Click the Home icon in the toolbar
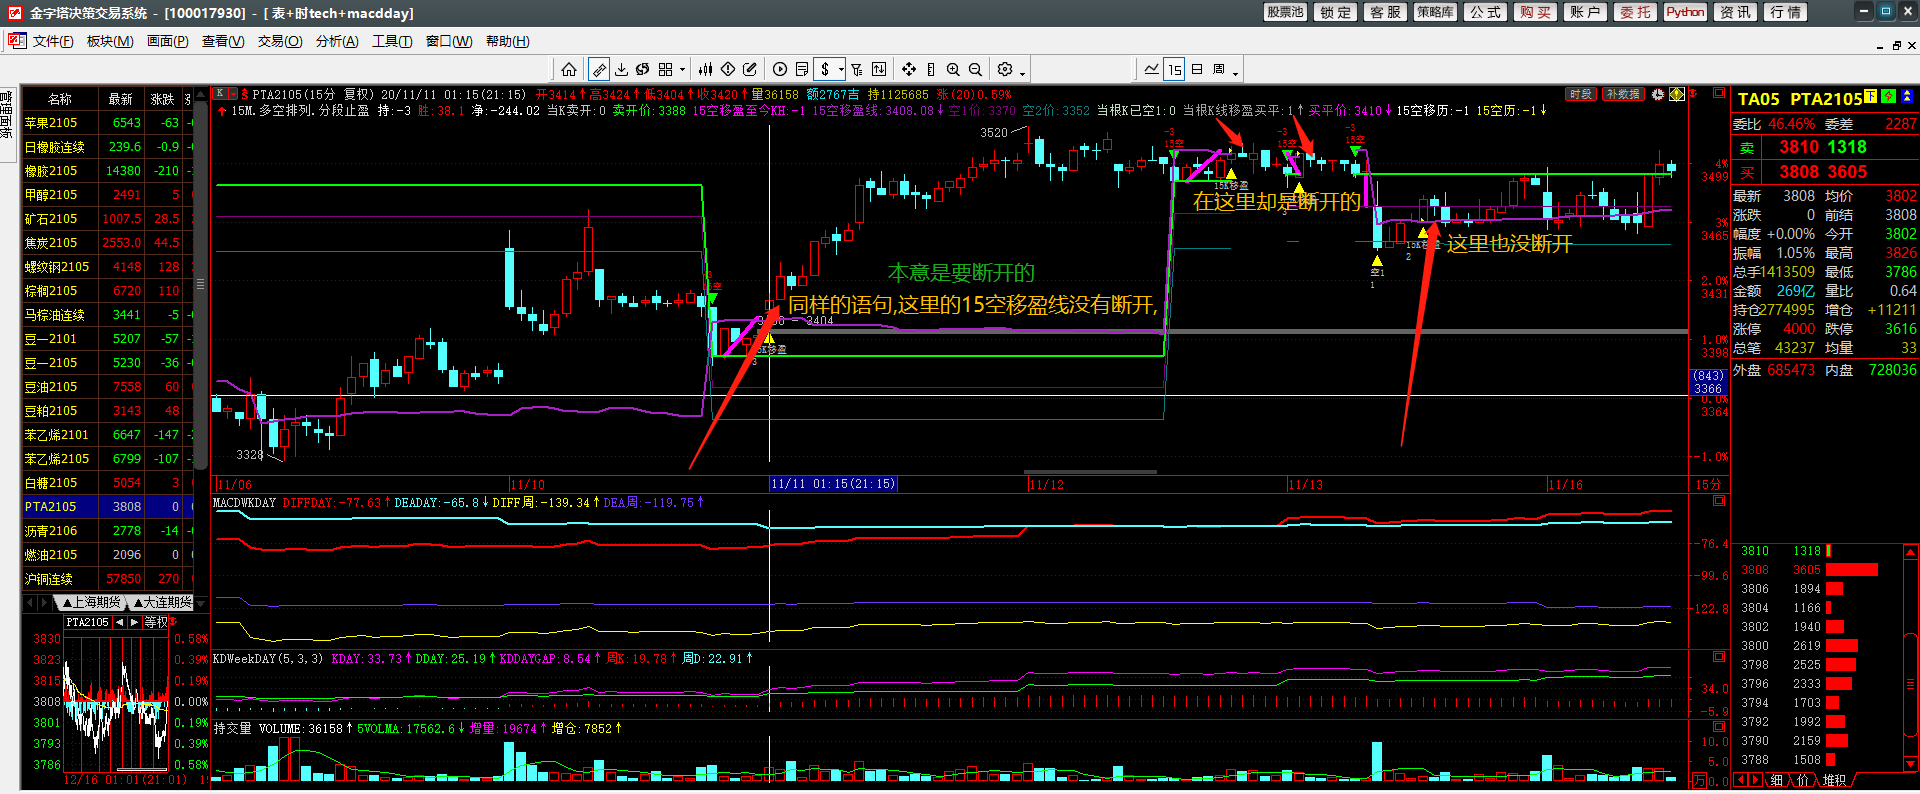The width and height of the screenshot is (1920, 794). (x=569, y=69)
